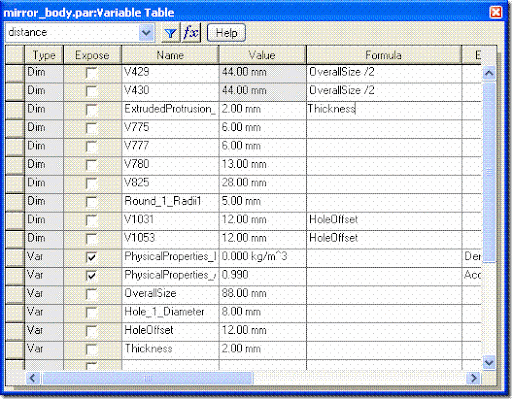Click the Name column header
Screen dimensions: 512x399
tap(170, 55)
